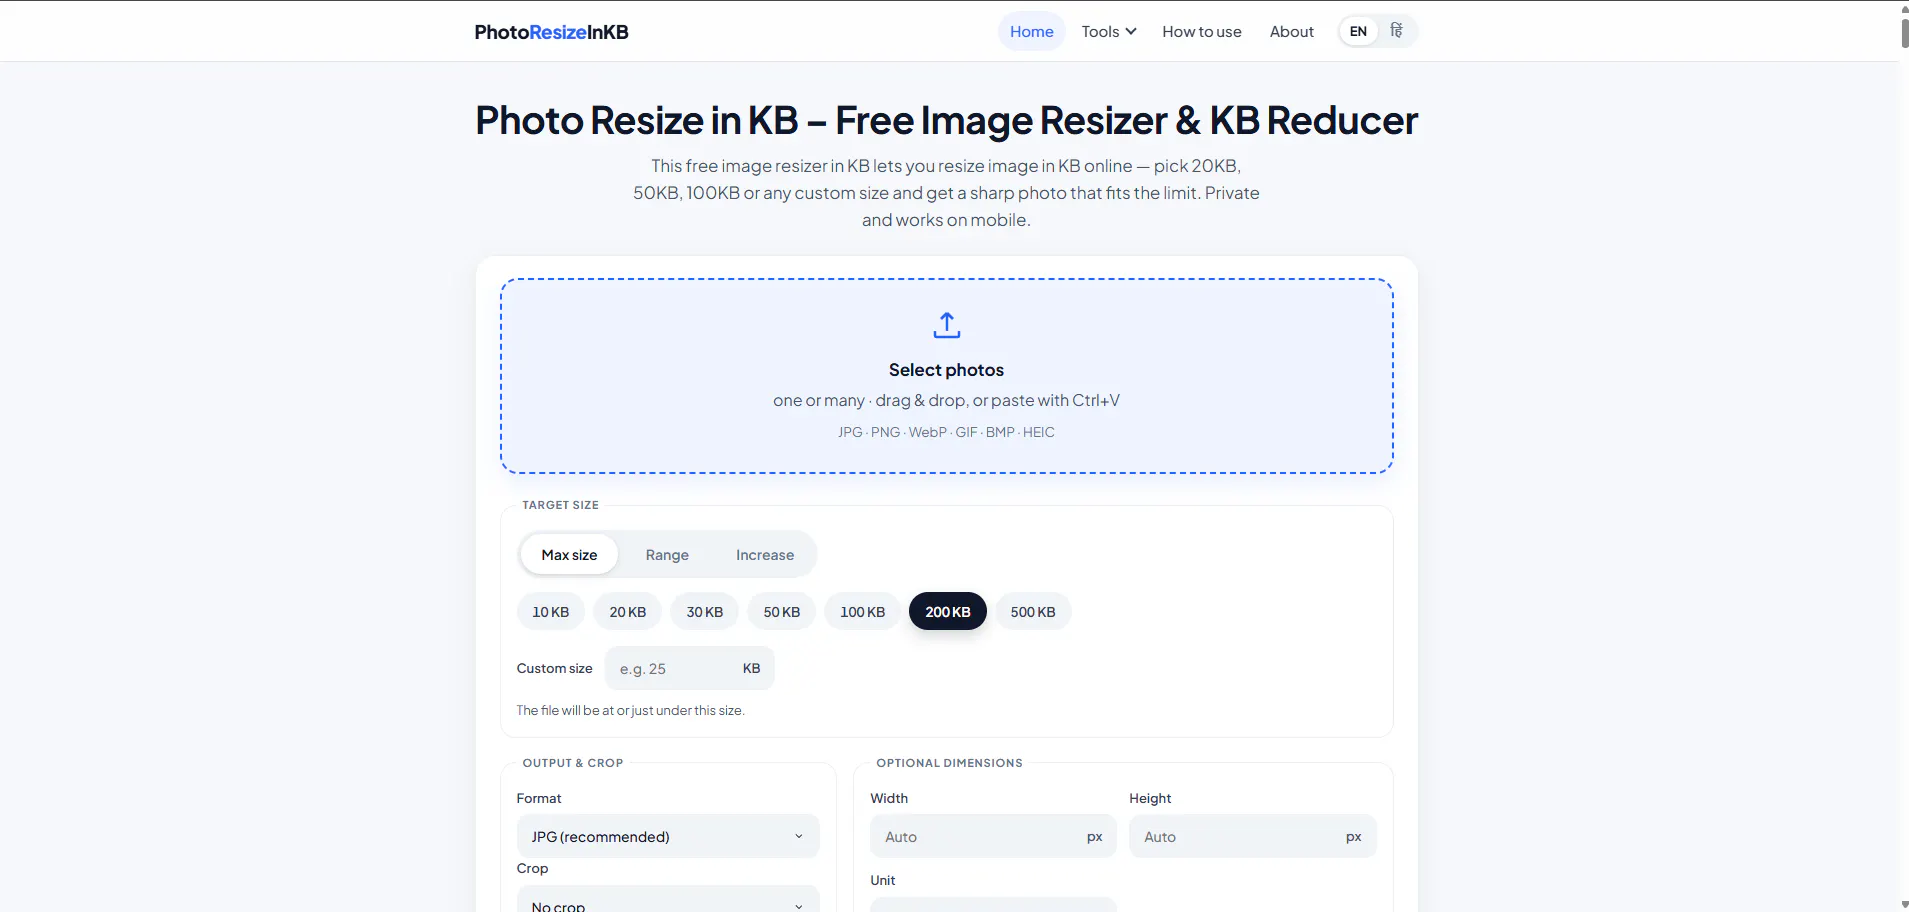Choose the 200 KB preset
Image resolution: width=1909 pixels, height=912 pixels.
click(x=947, y=612)
